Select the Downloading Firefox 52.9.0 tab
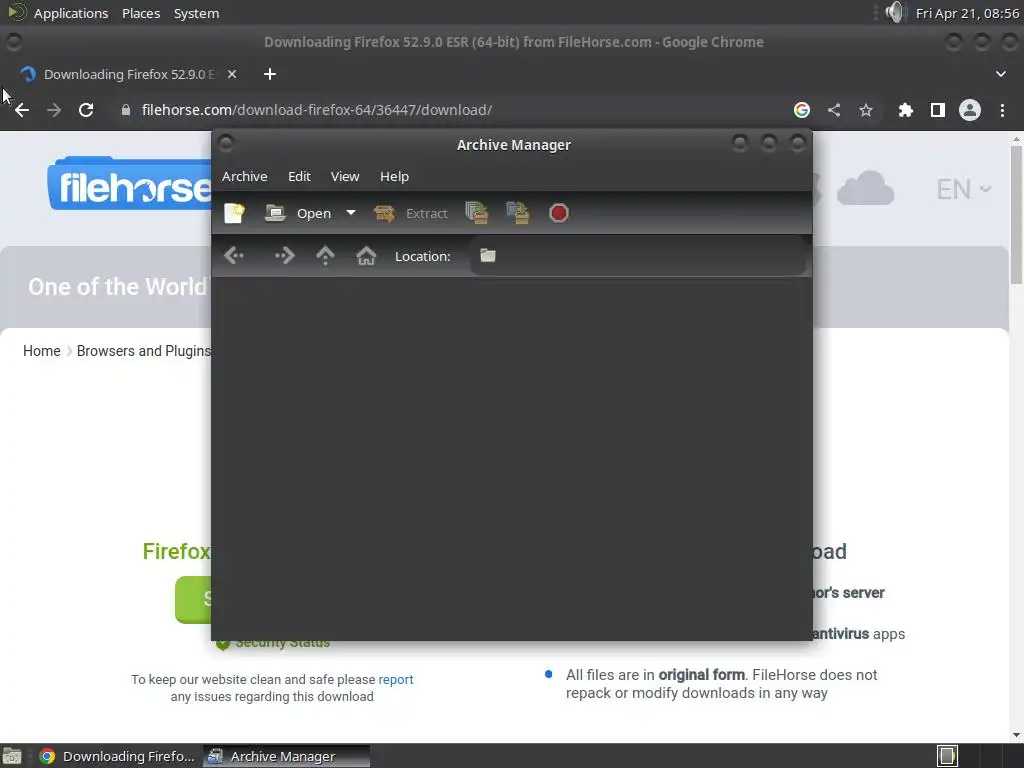This screenshot has height=768, width=1024. pyautogui.click(x=128, y=74)
